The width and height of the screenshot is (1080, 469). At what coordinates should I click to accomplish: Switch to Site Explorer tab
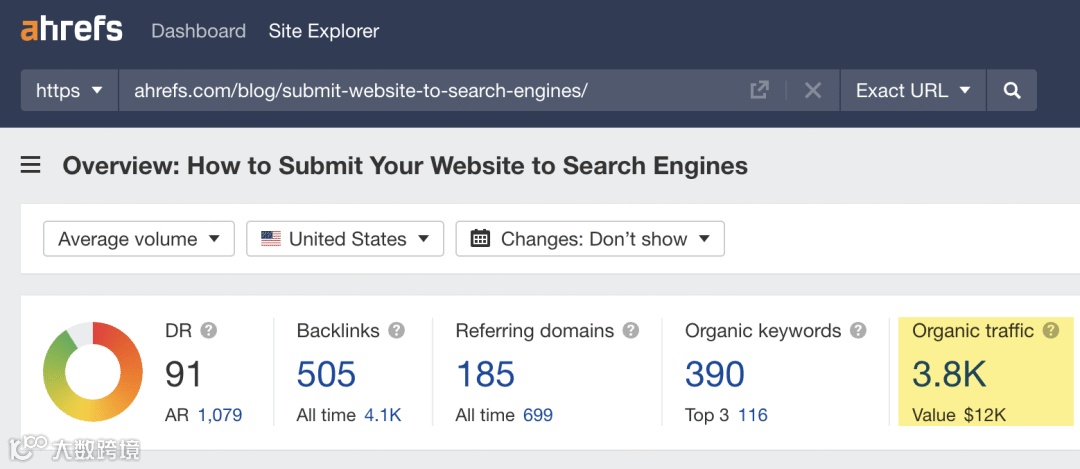(x=324, y=31)
